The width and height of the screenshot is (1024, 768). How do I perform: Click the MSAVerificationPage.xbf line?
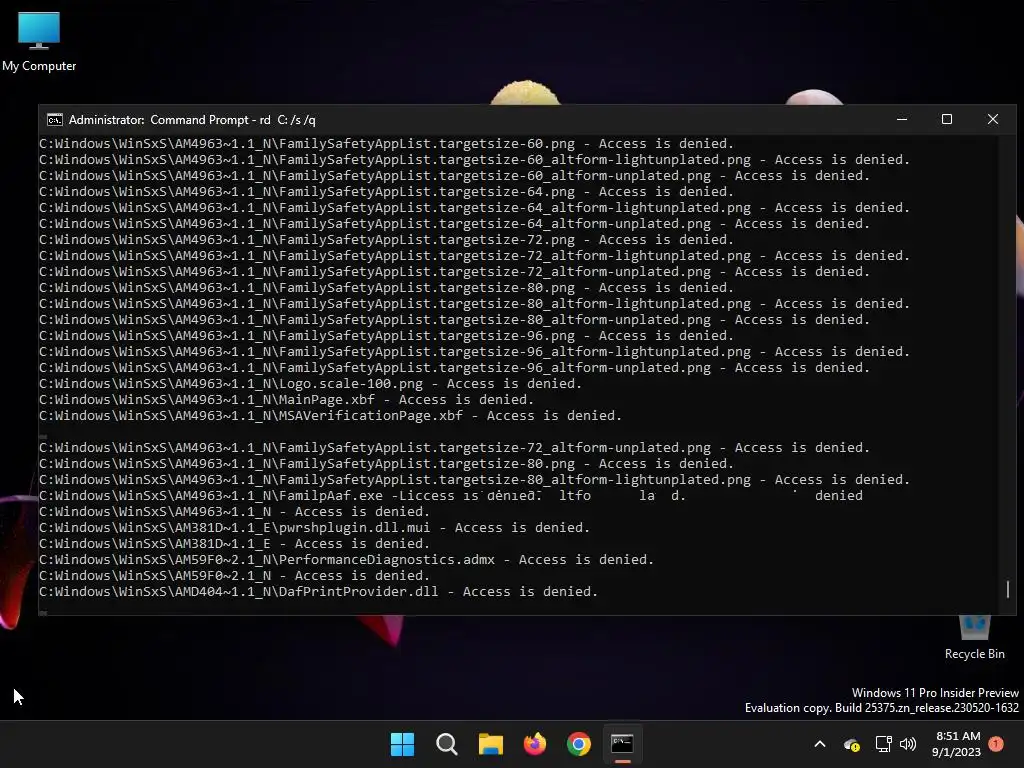(x=330, y=415)
